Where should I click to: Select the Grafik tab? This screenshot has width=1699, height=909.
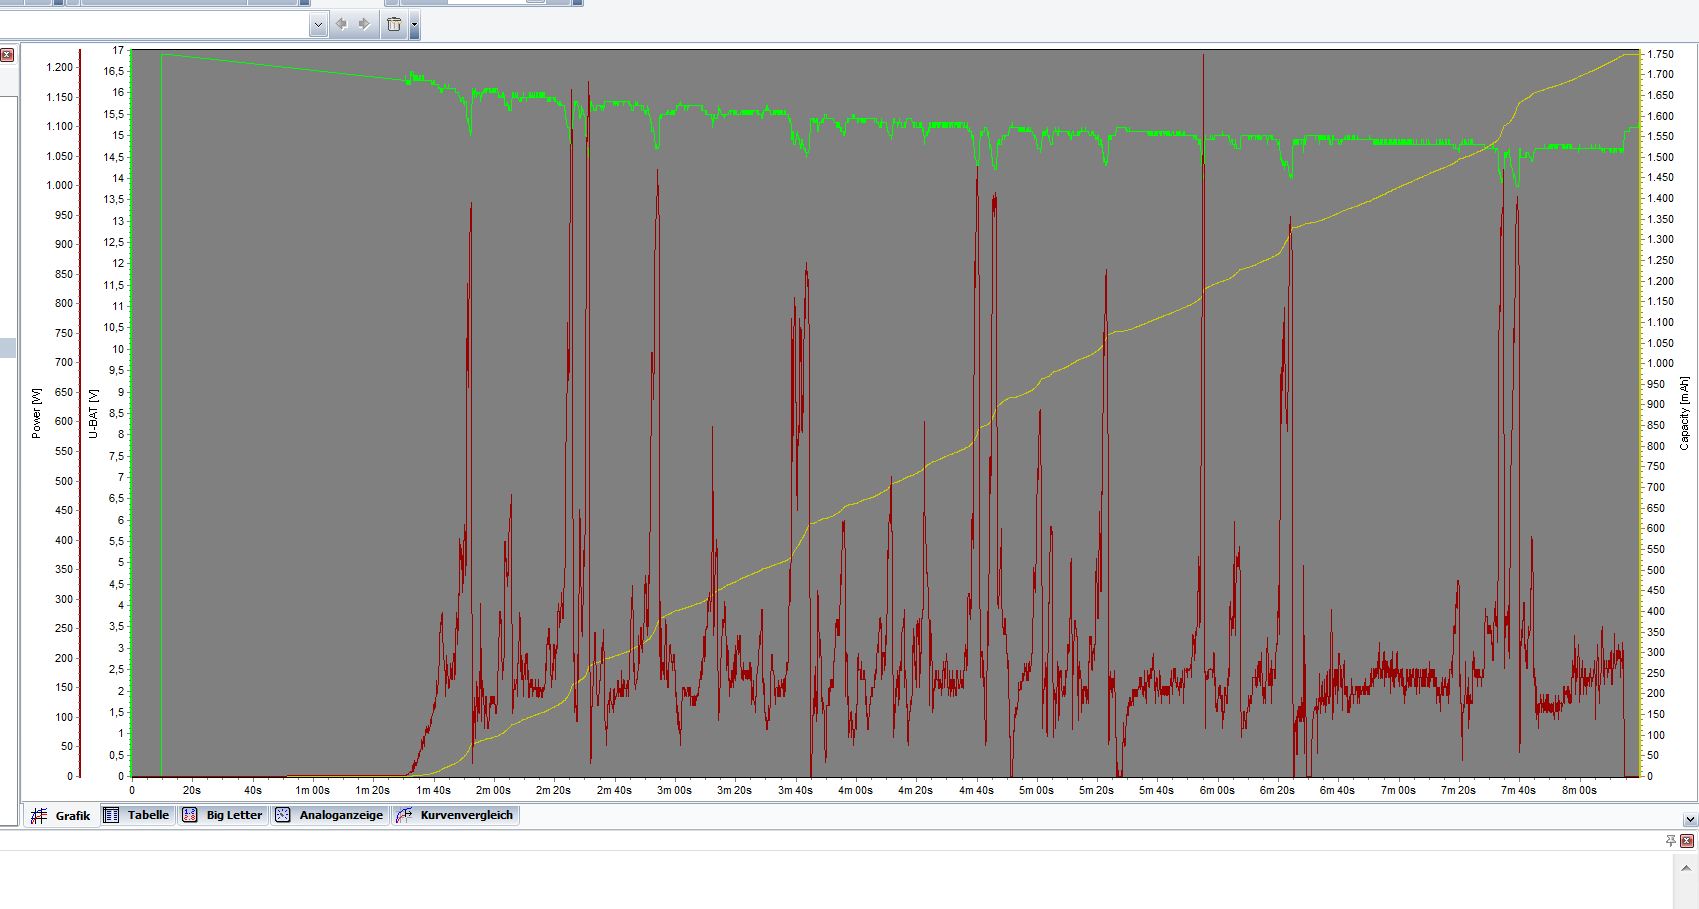(62, 816)
